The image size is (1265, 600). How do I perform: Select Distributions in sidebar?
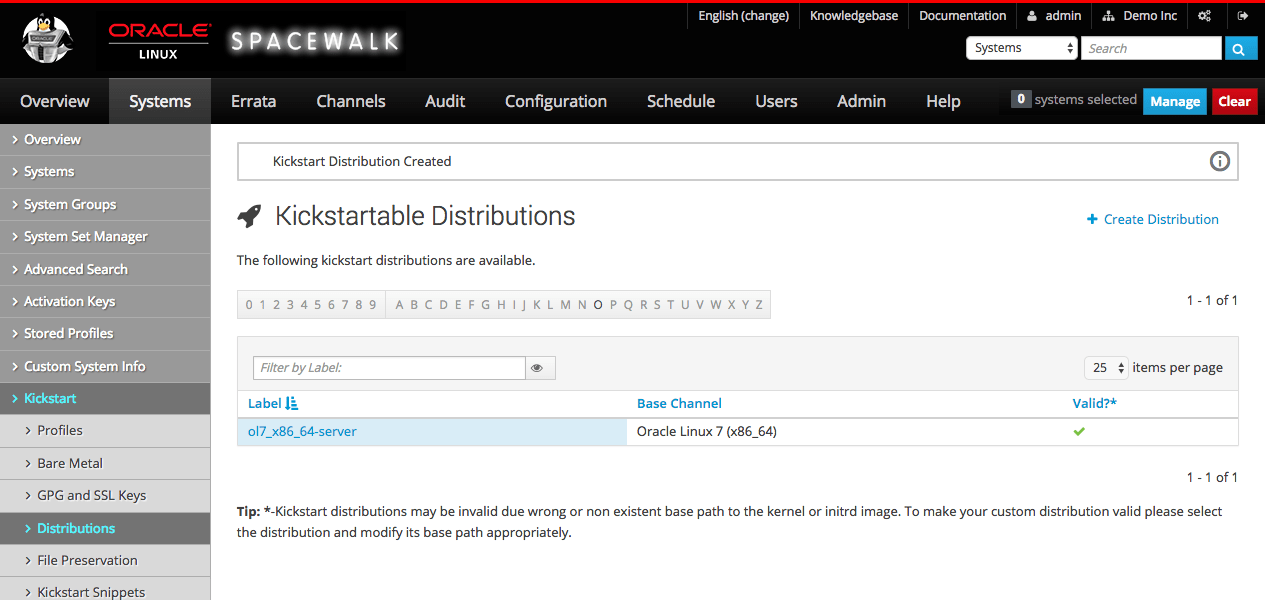tap(105, 528)
